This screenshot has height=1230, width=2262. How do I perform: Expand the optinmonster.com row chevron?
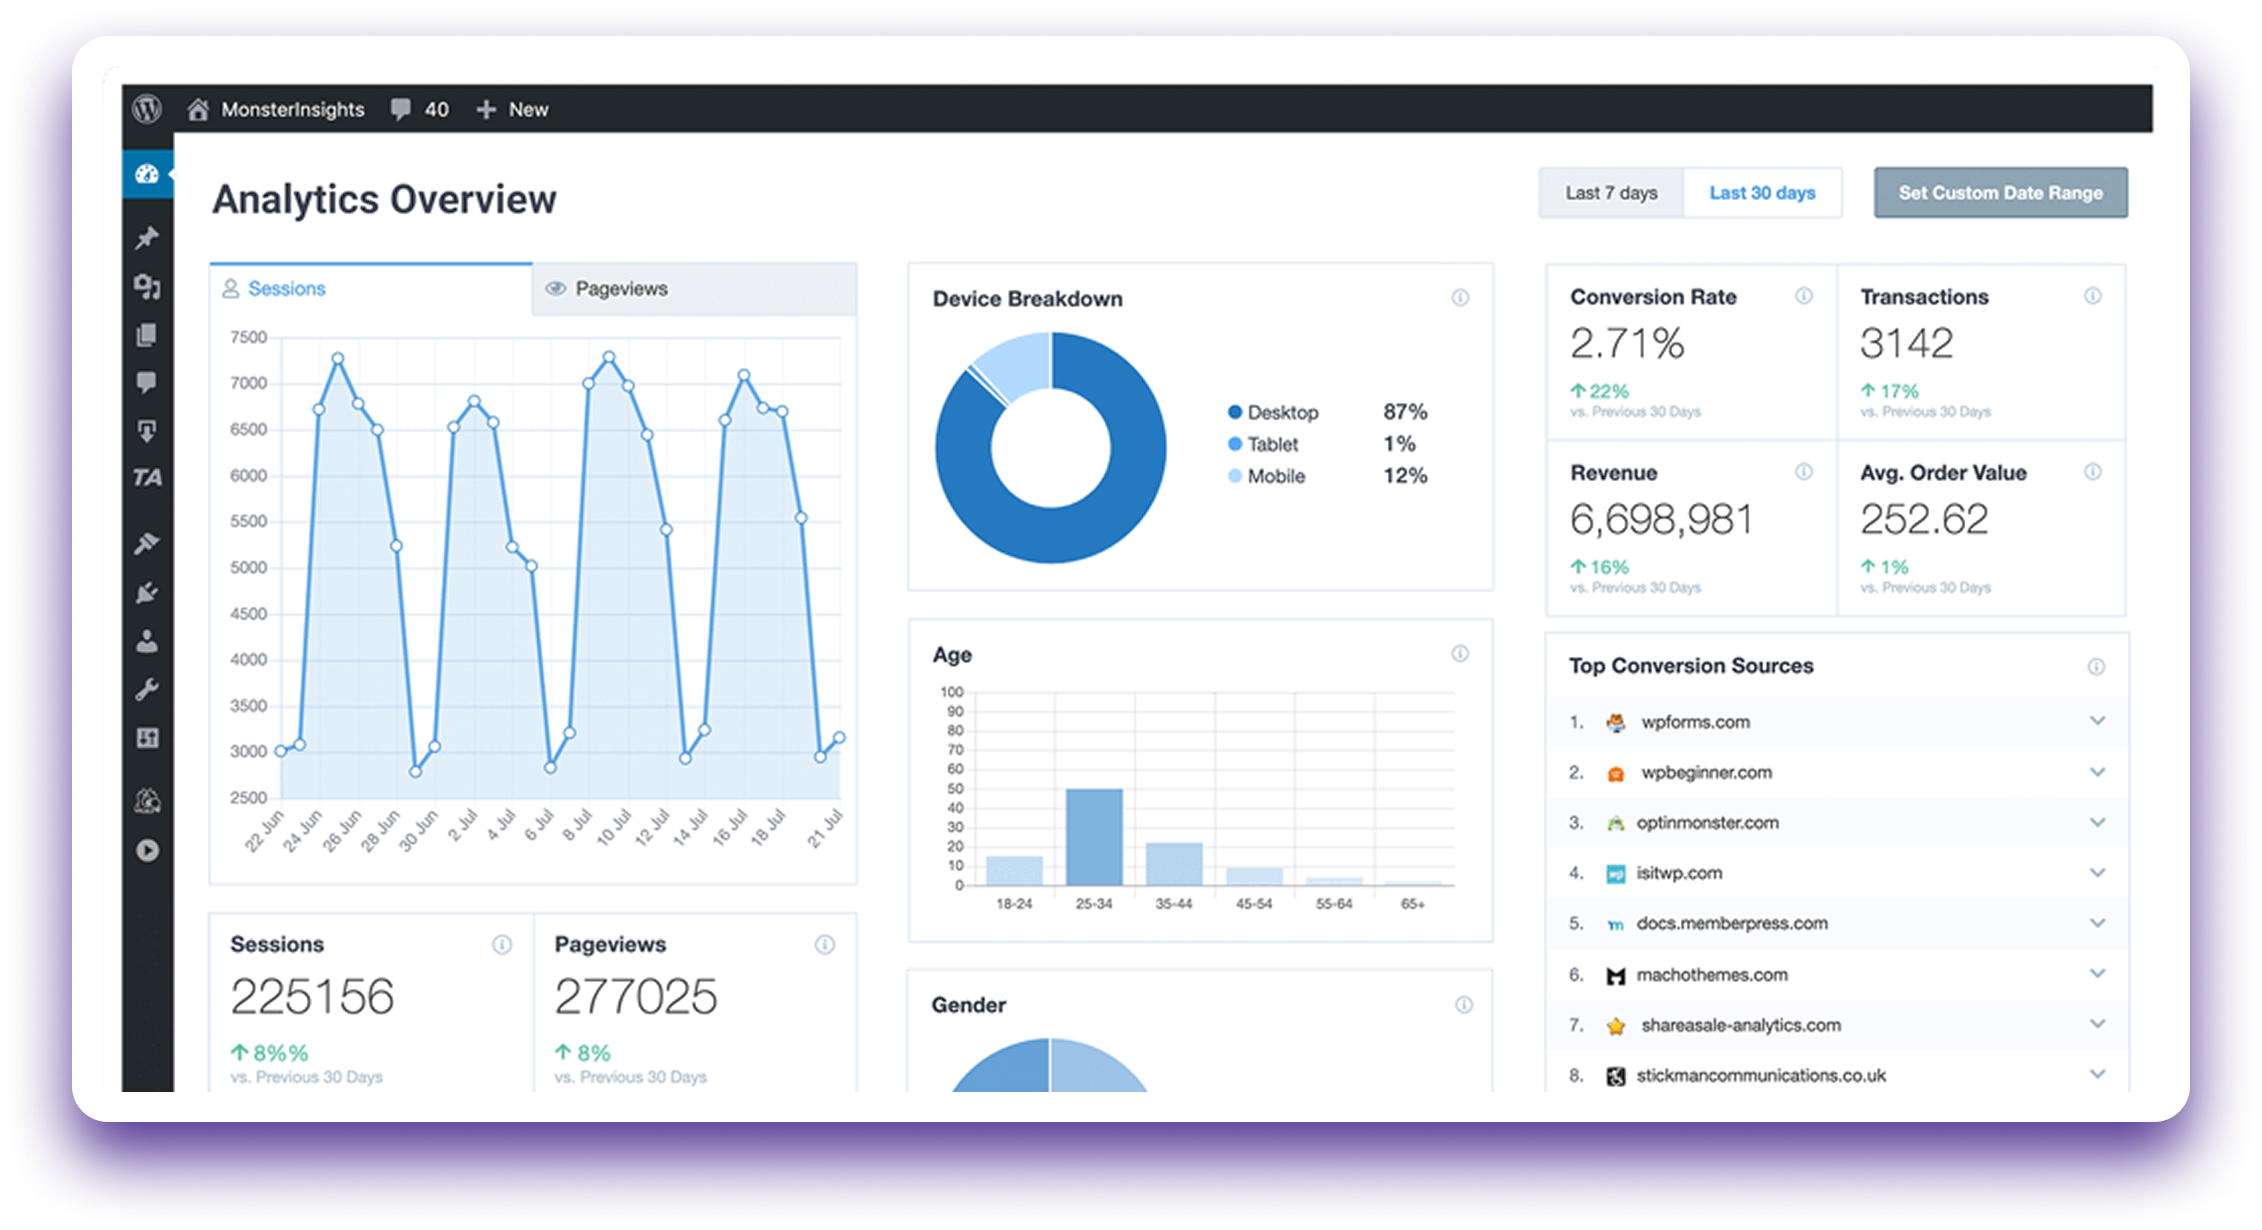pyautogui.click(x=2097, y=822)
